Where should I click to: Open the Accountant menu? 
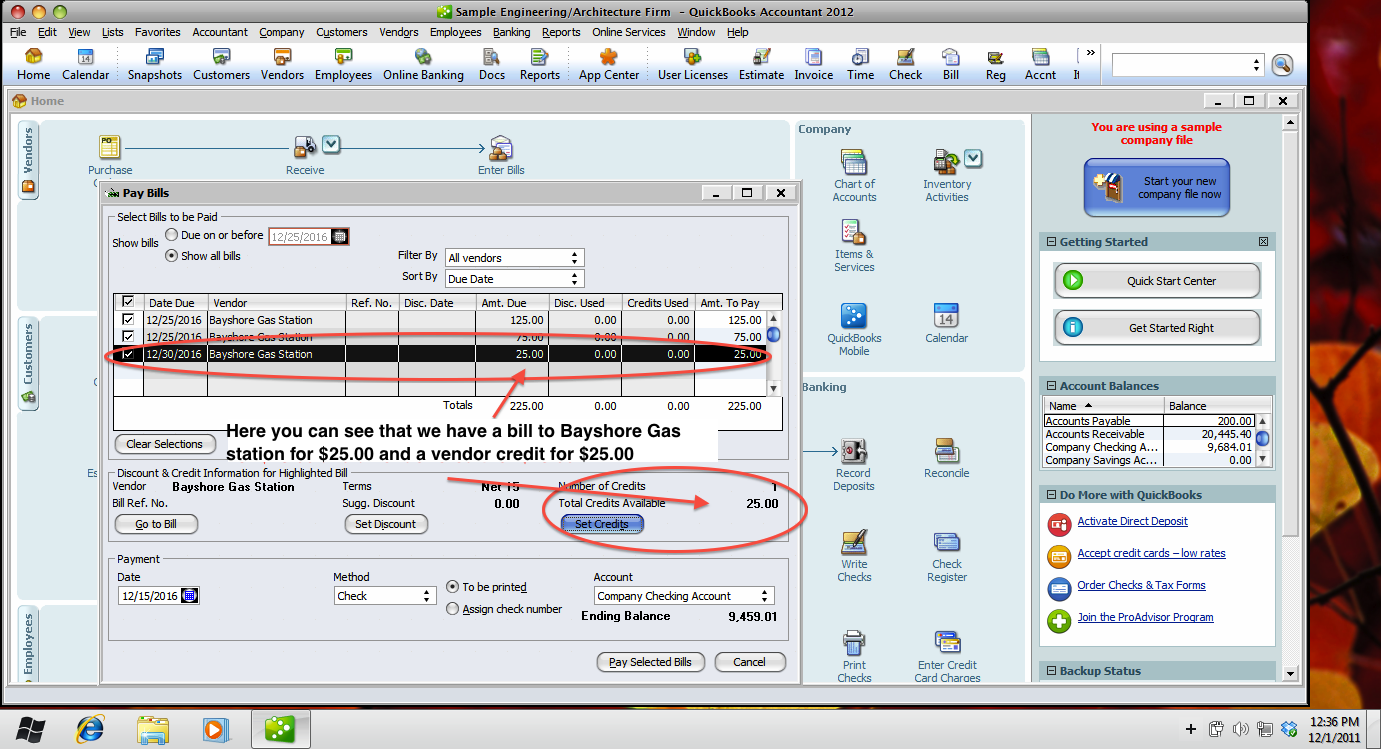220,32
